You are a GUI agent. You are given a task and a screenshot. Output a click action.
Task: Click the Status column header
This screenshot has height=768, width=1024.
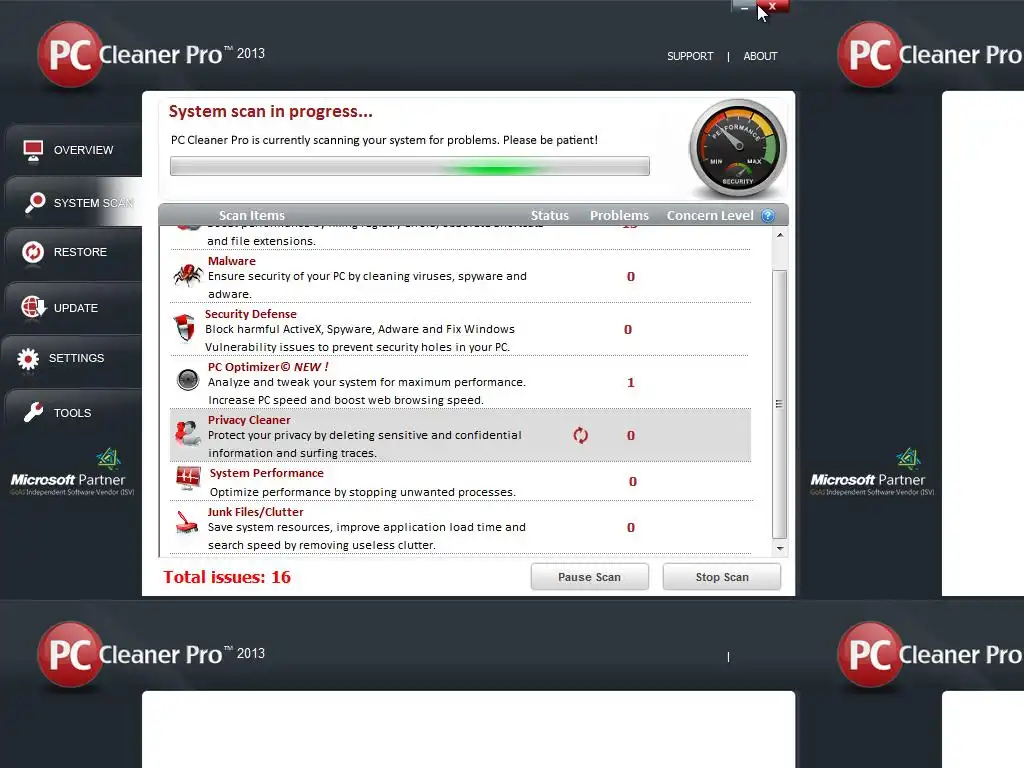click(549, 216)
